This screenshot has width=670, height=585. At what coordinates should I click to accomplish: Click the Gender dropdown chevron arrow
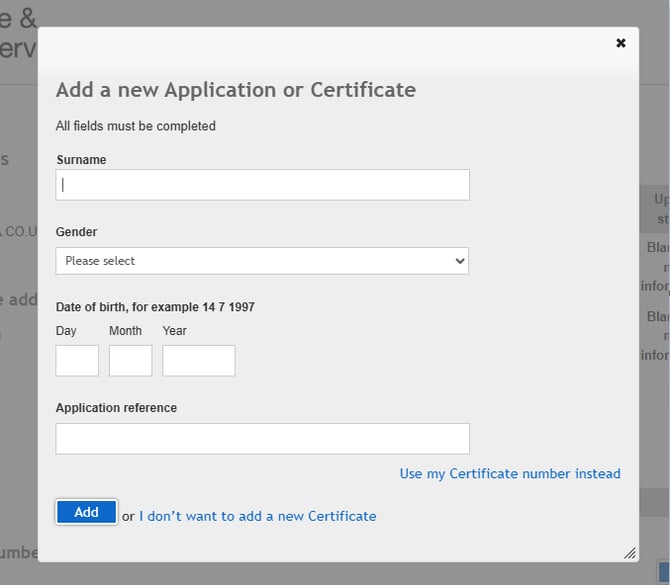pyautogui.click(x=460, y=261)
